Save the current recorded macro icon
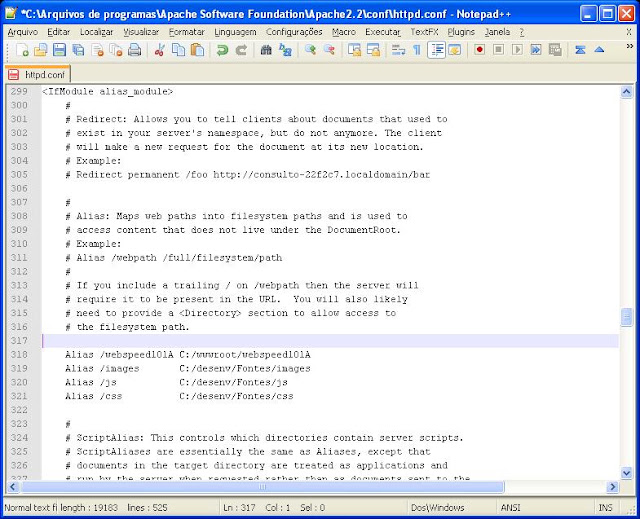 (x=555, y=50)
